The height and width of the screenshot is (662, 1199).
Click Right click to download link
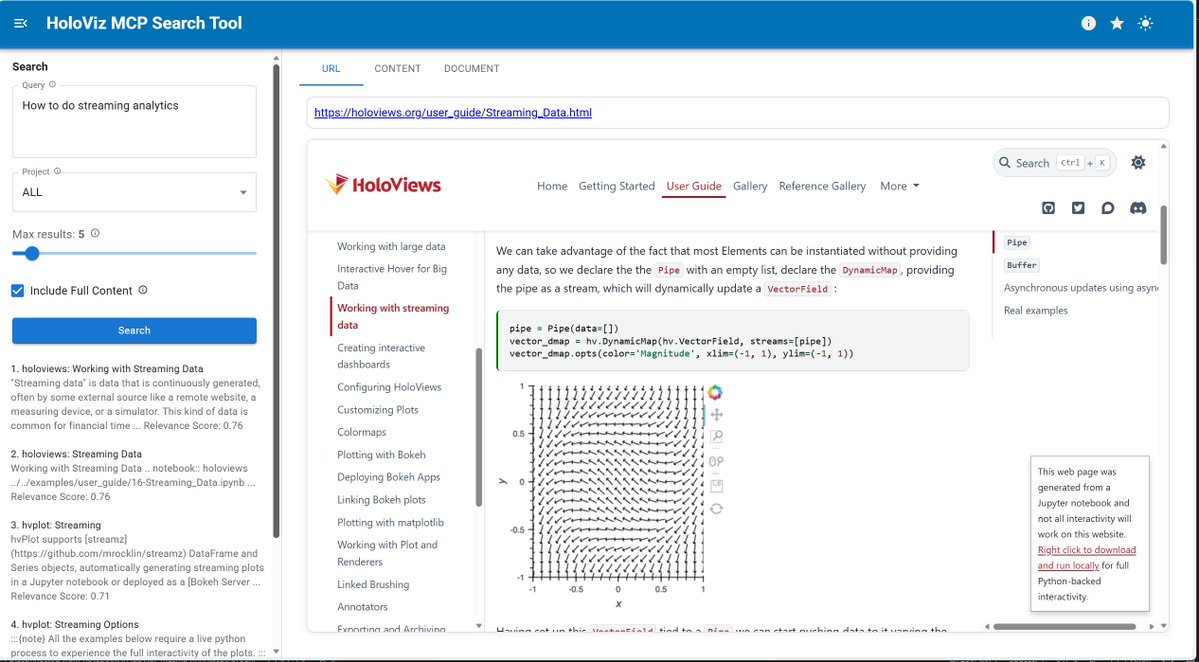1087,557
